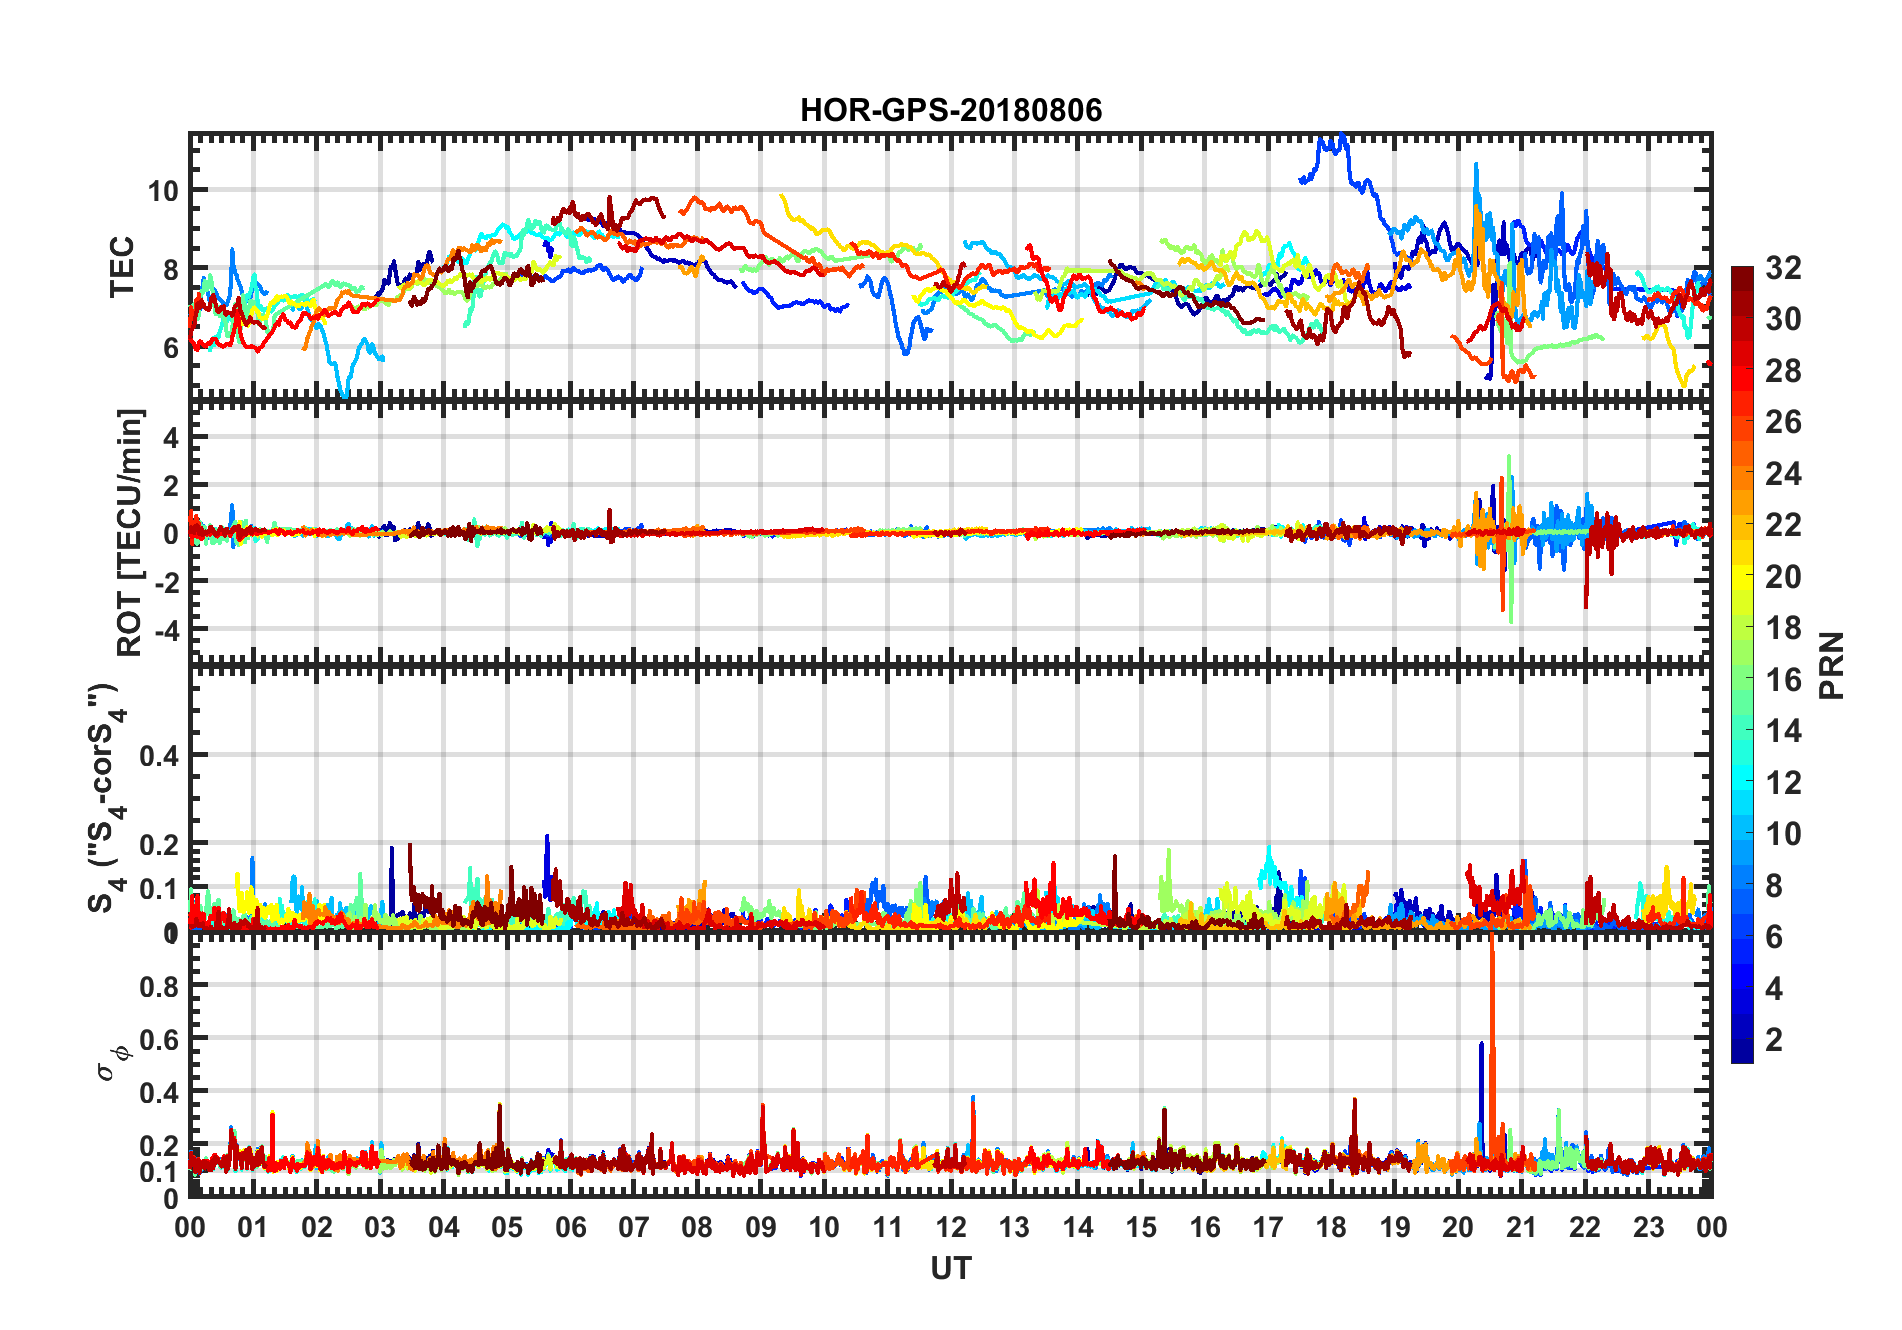
Task: Click x-axis hour tick label 09
Action: click(x=761, y=1227)
